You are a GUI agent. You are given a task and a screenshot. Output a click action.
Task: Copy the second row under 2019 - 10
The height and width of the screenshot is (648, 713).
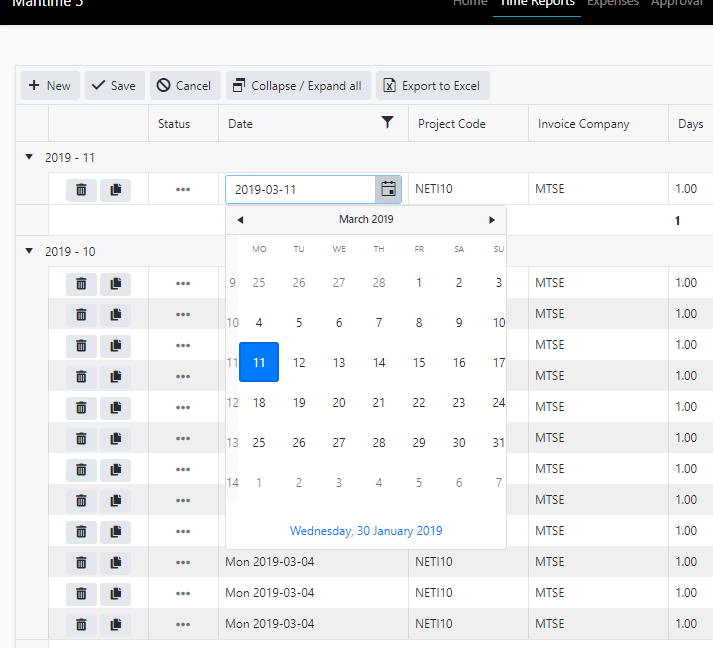pyautogui.click(x=115, y=315)
